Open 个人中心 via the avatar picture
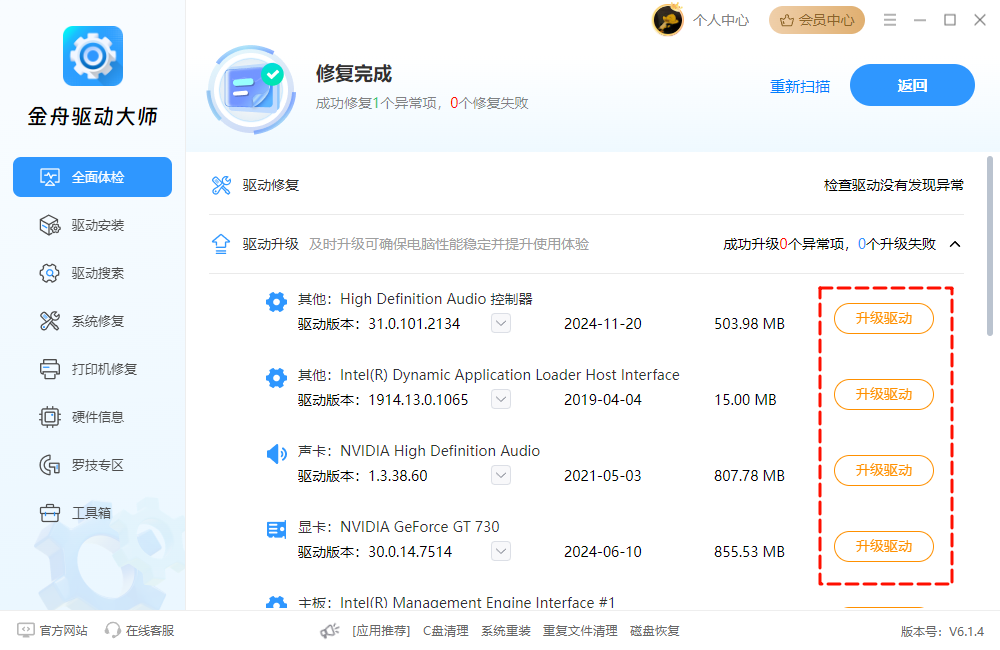The height and width of the screenshot is (650, 1000). pyautogui.click(x=668, y=19)
